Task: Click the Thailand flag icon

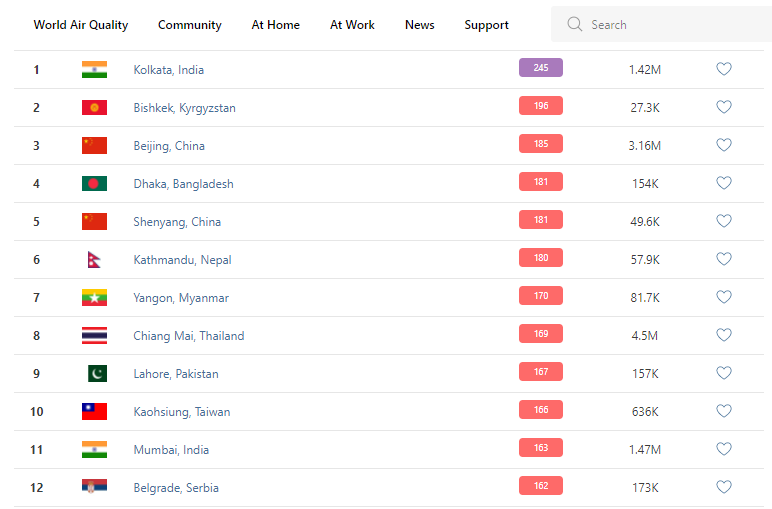Action: point(94,336)
